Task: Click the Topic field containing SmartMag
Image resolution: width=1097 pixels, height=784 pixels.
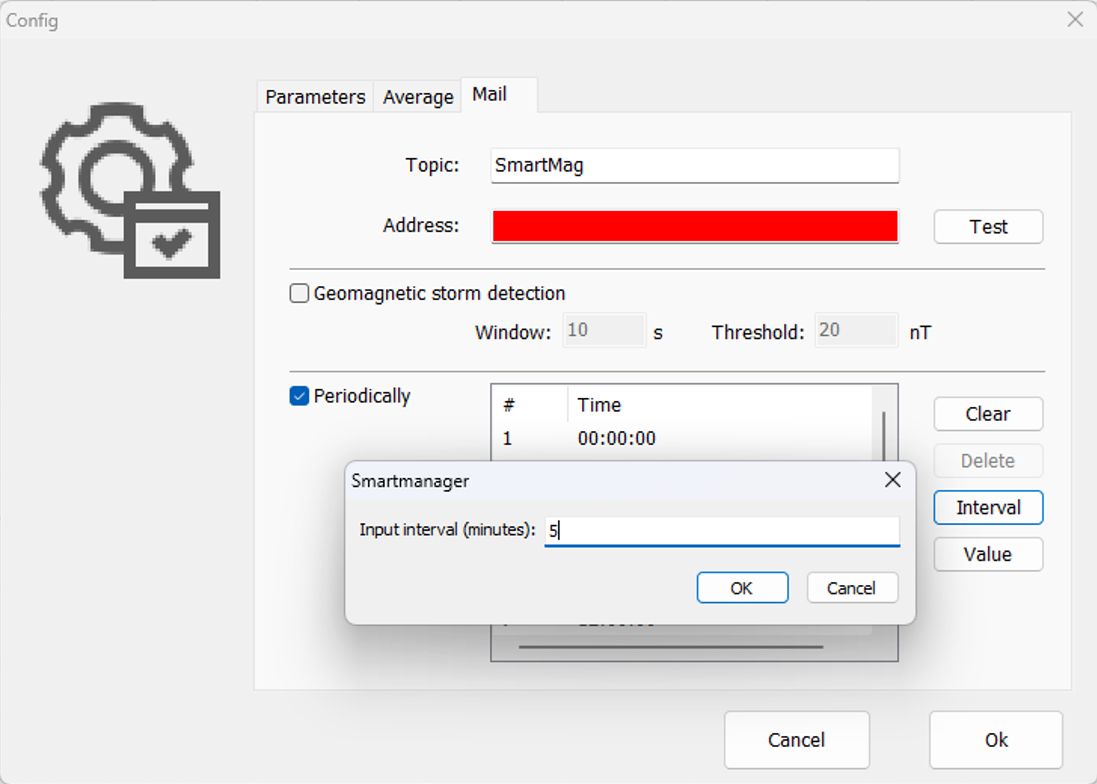Action: [695, 166]
